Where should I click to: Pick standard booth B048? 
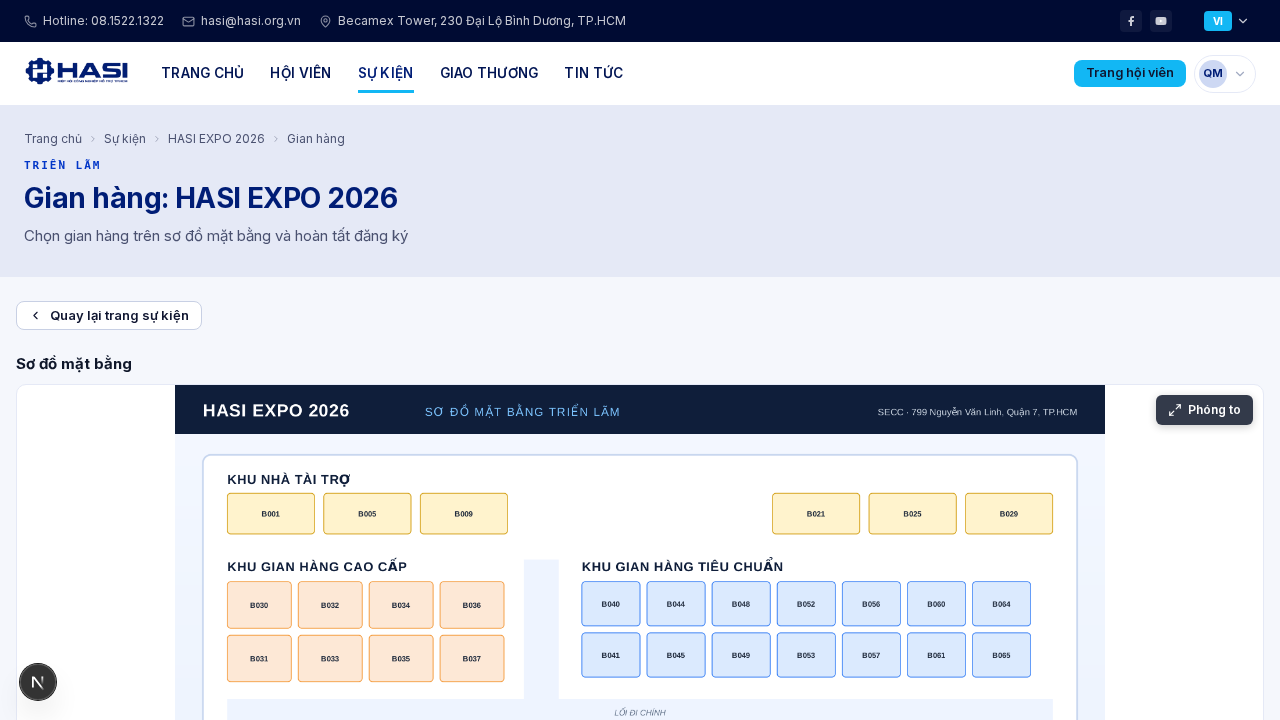pos(741,604)
